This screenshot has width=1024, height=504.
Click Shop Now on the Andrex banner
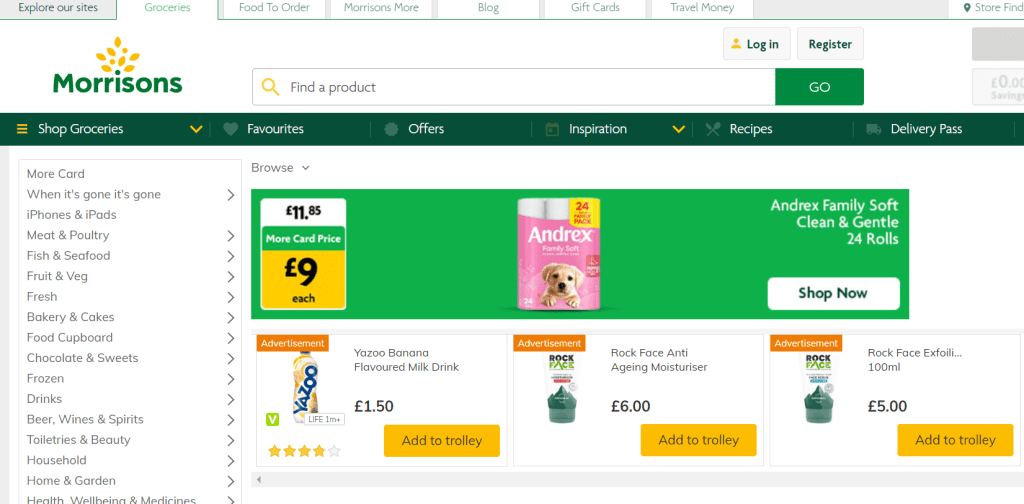pos(833,293)
